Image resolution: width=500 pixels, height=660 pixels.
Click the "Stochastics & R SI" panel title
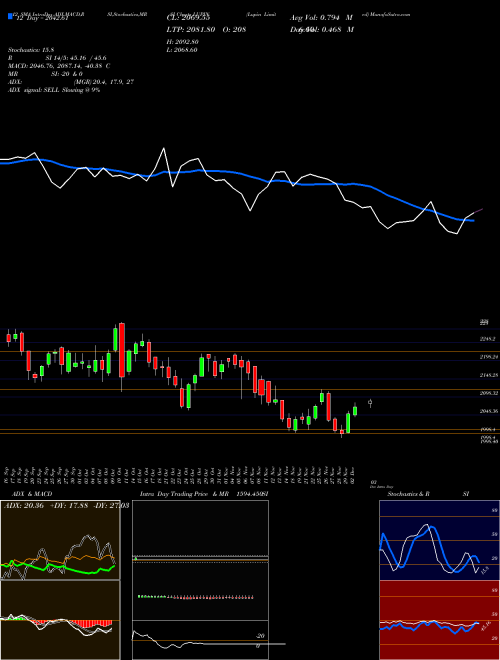428,494
